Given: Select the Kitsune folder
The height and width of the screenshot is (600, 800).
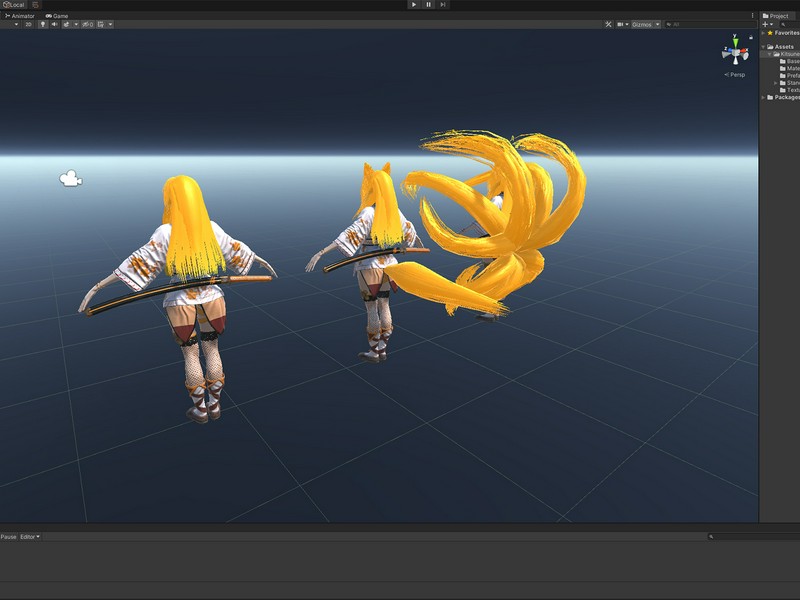Looking at the screenshot, I should click(x=786, y=54).
